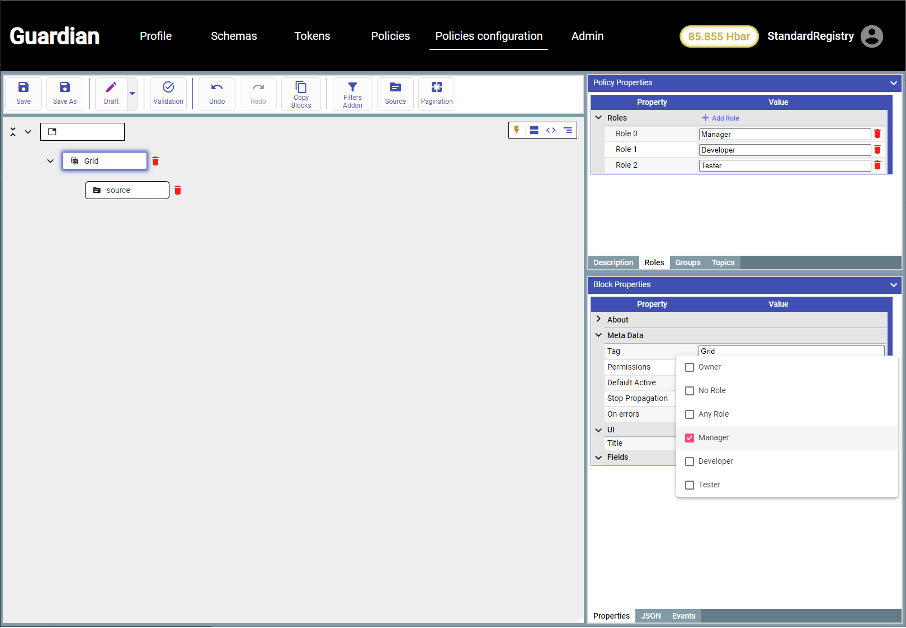Delete the Grid block with trash icon

[155, 161]
